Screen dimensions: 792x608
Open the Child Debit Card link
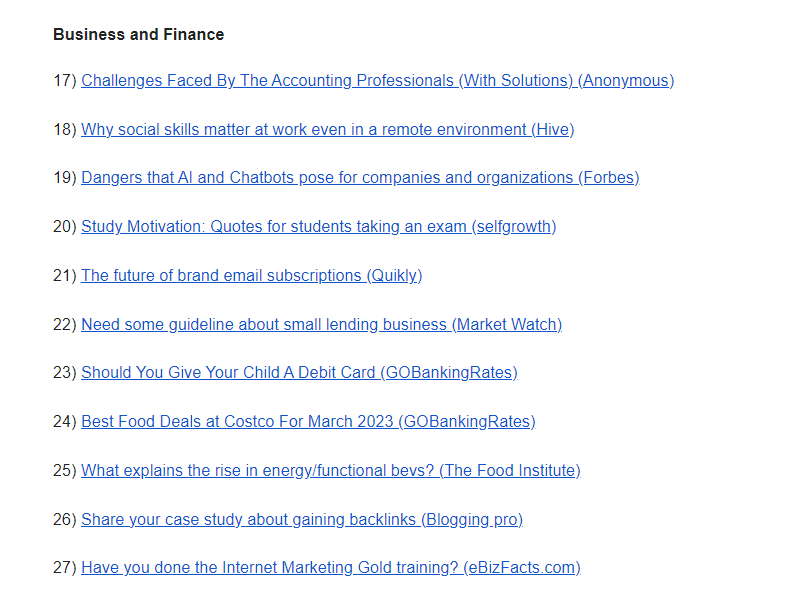pos(299,372)
